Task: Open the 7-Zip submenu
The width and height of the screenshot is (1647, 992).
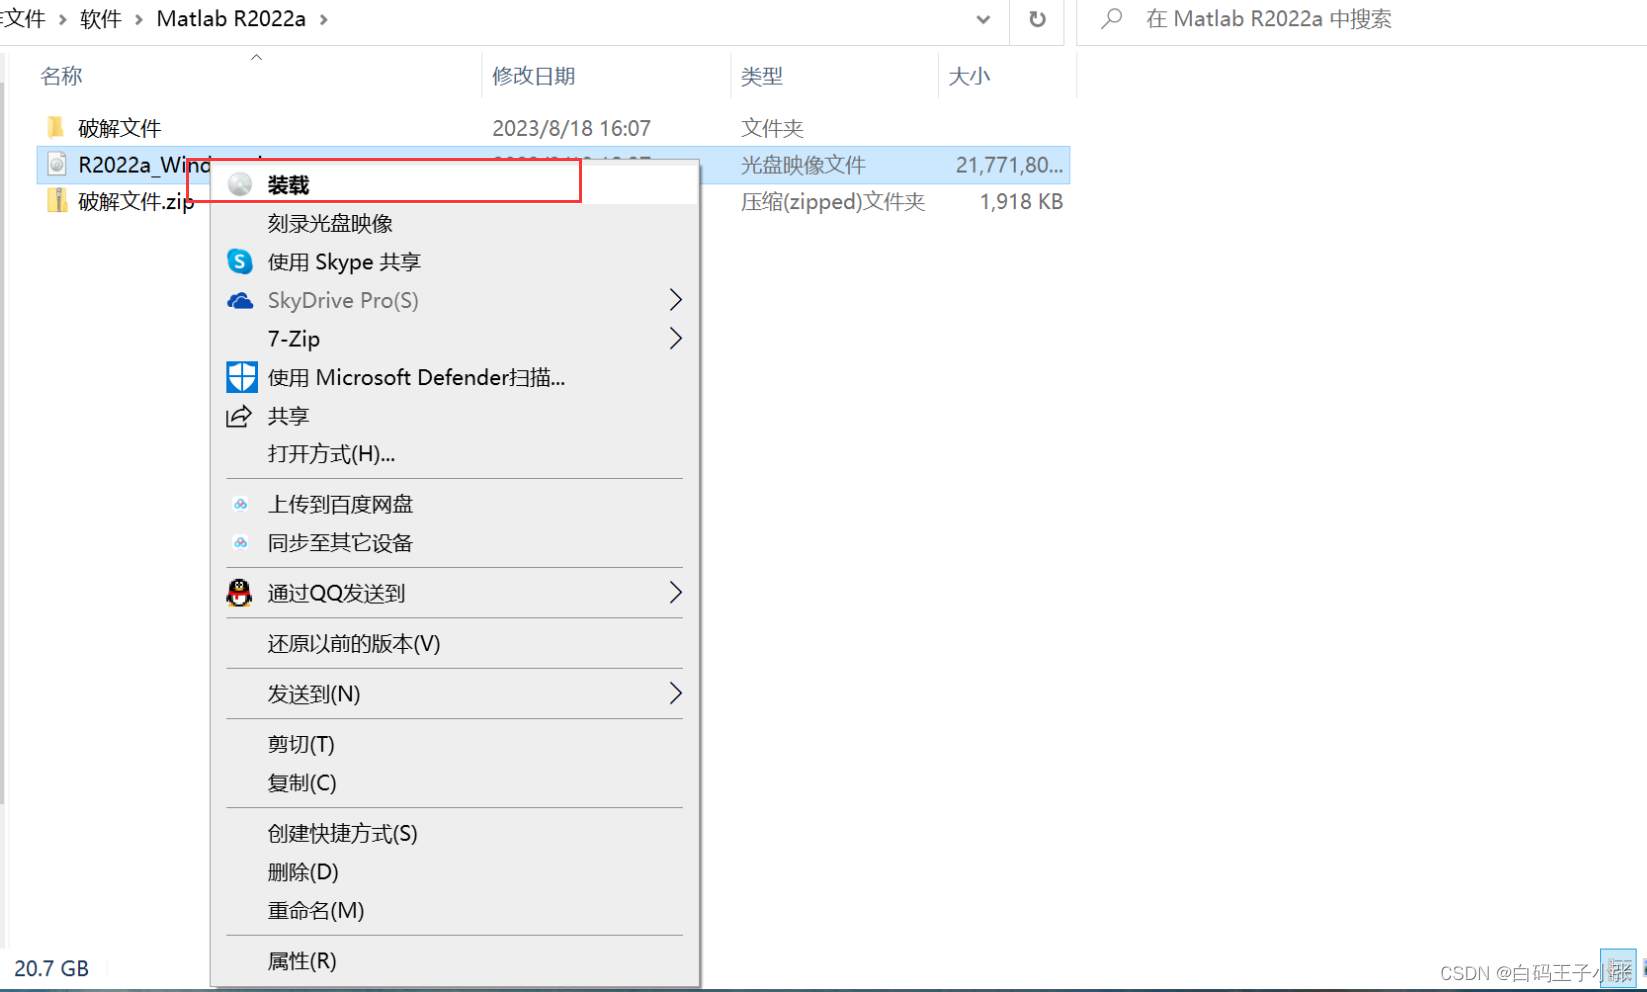Action: [x=294, y=339]
